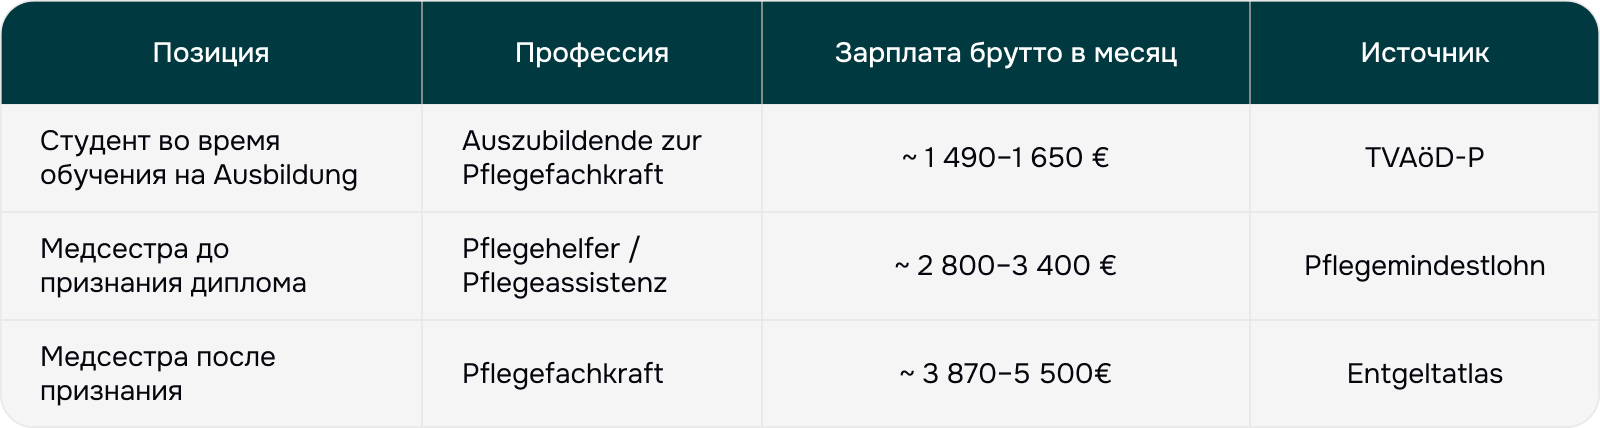Click the 'Профессия' column header

point(592,53)
